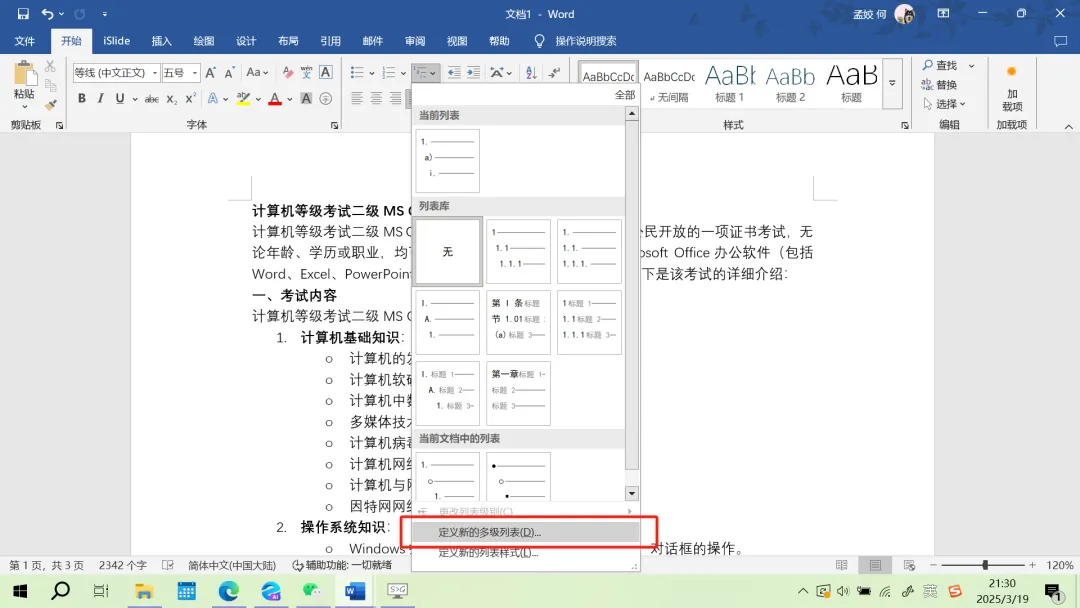The width and height of the screenshot is (1080, 608).
Task: Select the 第一章 标题 list thumbnail
Action: tap(519, 393)
